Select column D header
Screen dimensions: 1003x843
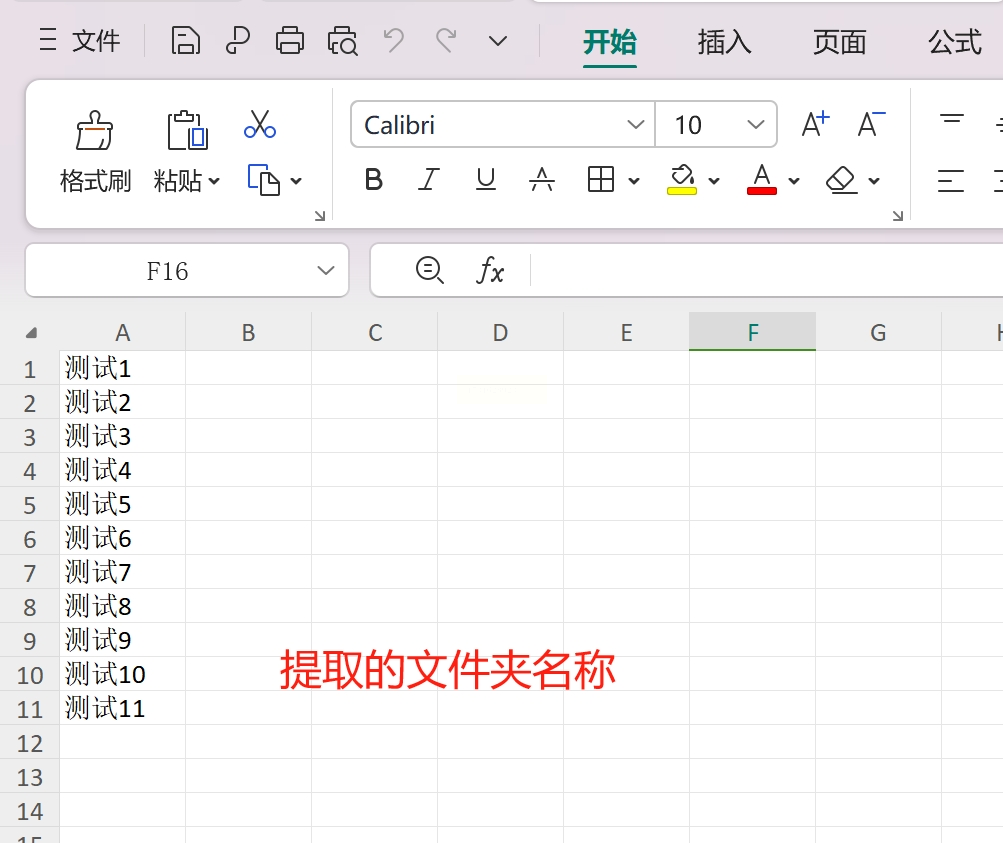pyautogui.click(x=500, y=332)
